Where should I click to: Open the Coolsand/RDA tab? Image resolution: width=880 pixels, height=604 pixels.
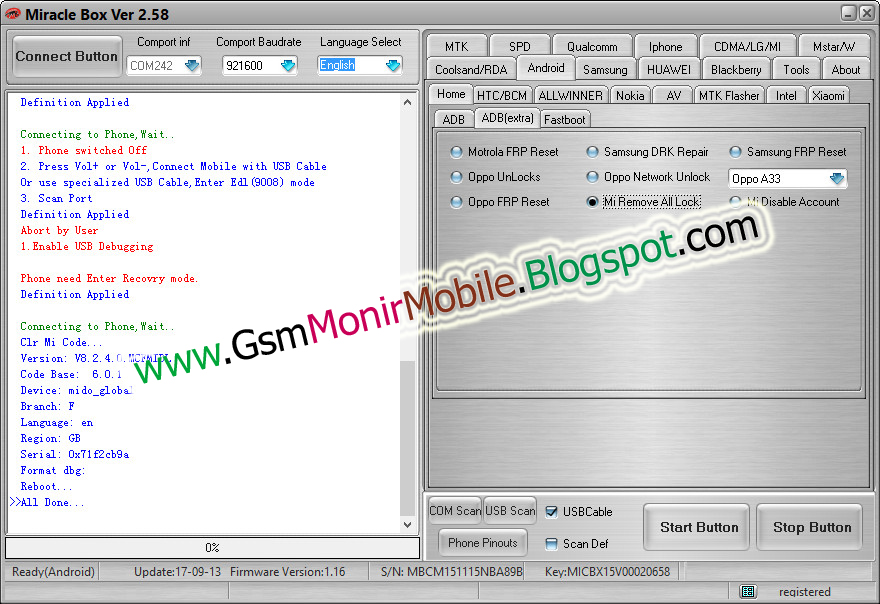point(471,70)
